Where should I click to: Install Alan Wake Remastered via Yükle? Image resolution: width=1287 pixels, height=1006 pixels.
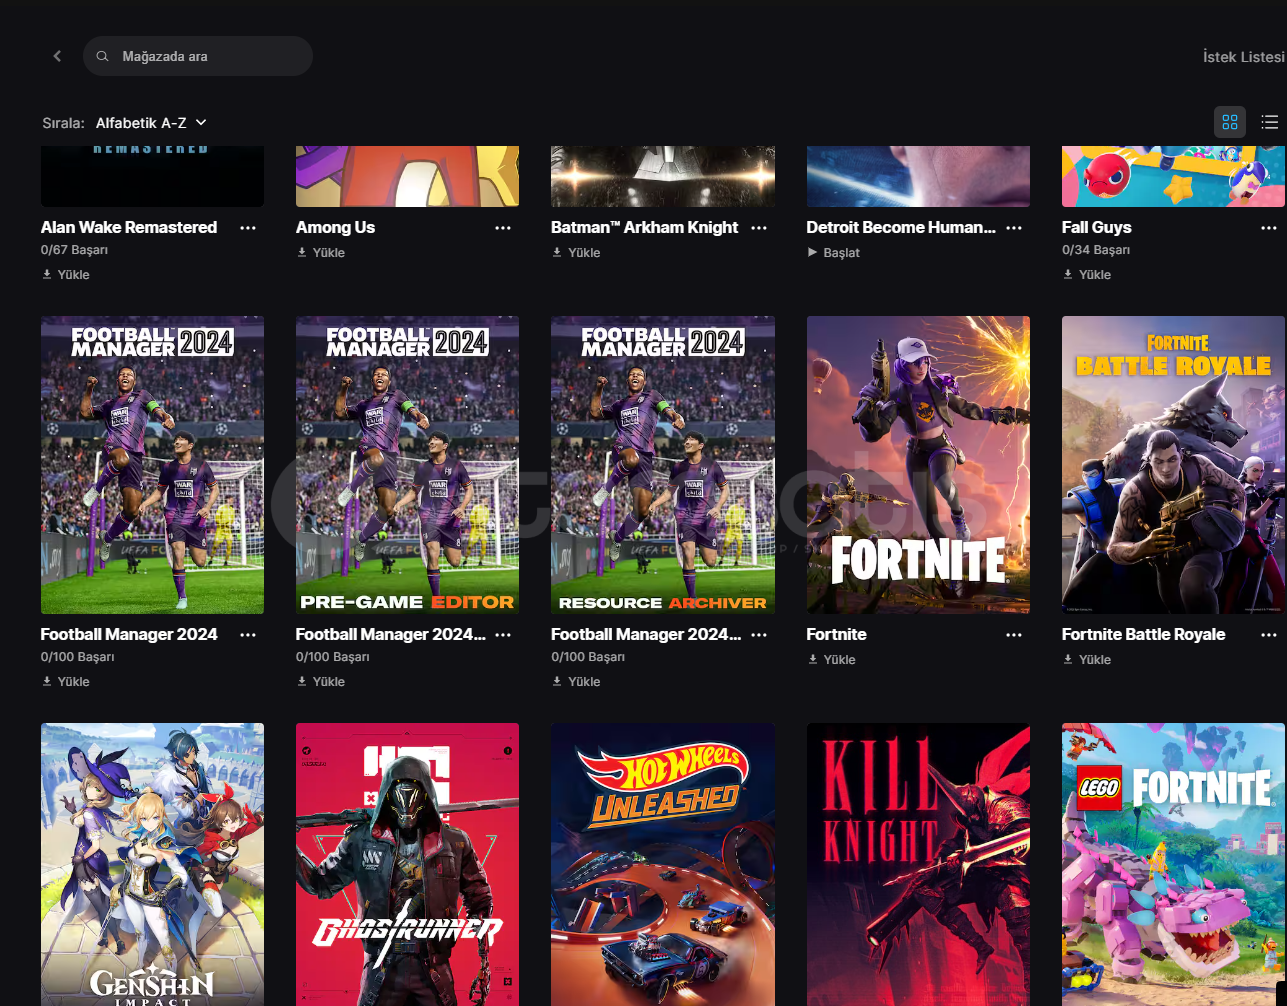66,274
